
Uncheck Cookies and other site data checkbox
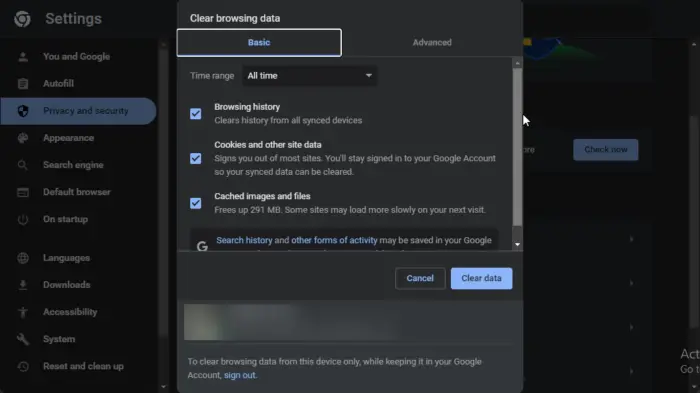click(196, 159)
